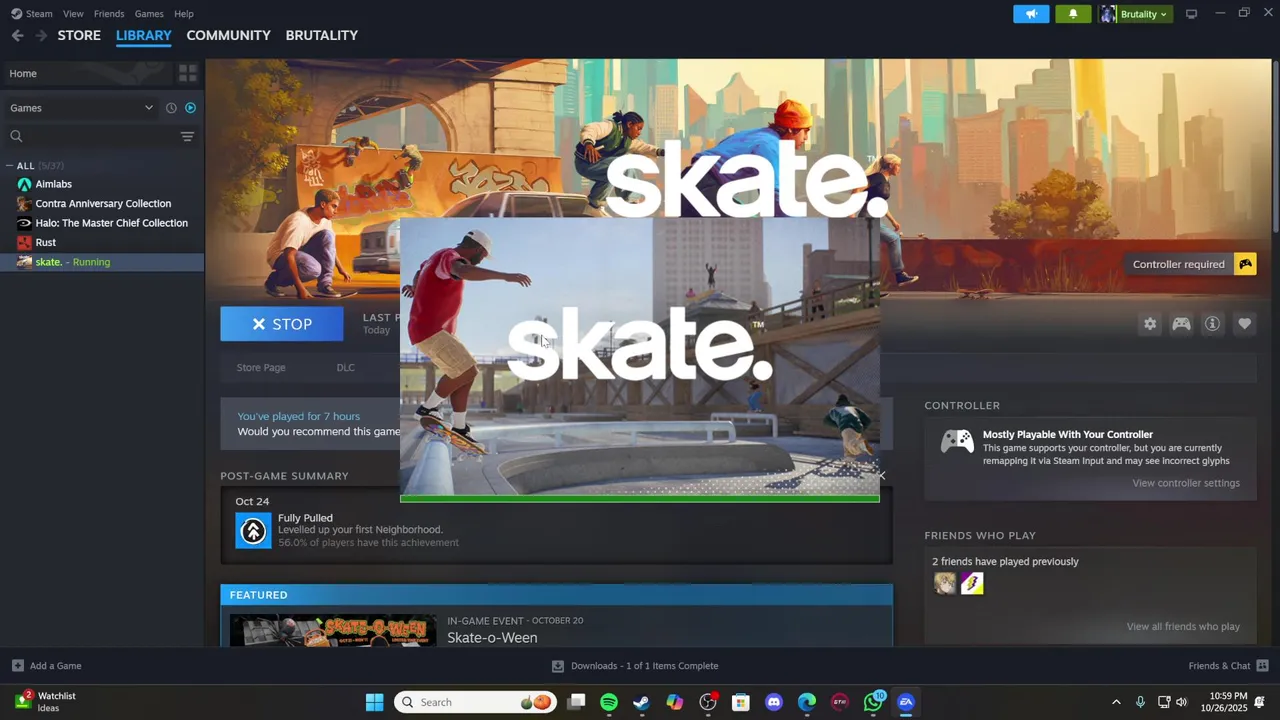1280x720 pixels.
Task: View all friends who play
Action: point(1183,627)
